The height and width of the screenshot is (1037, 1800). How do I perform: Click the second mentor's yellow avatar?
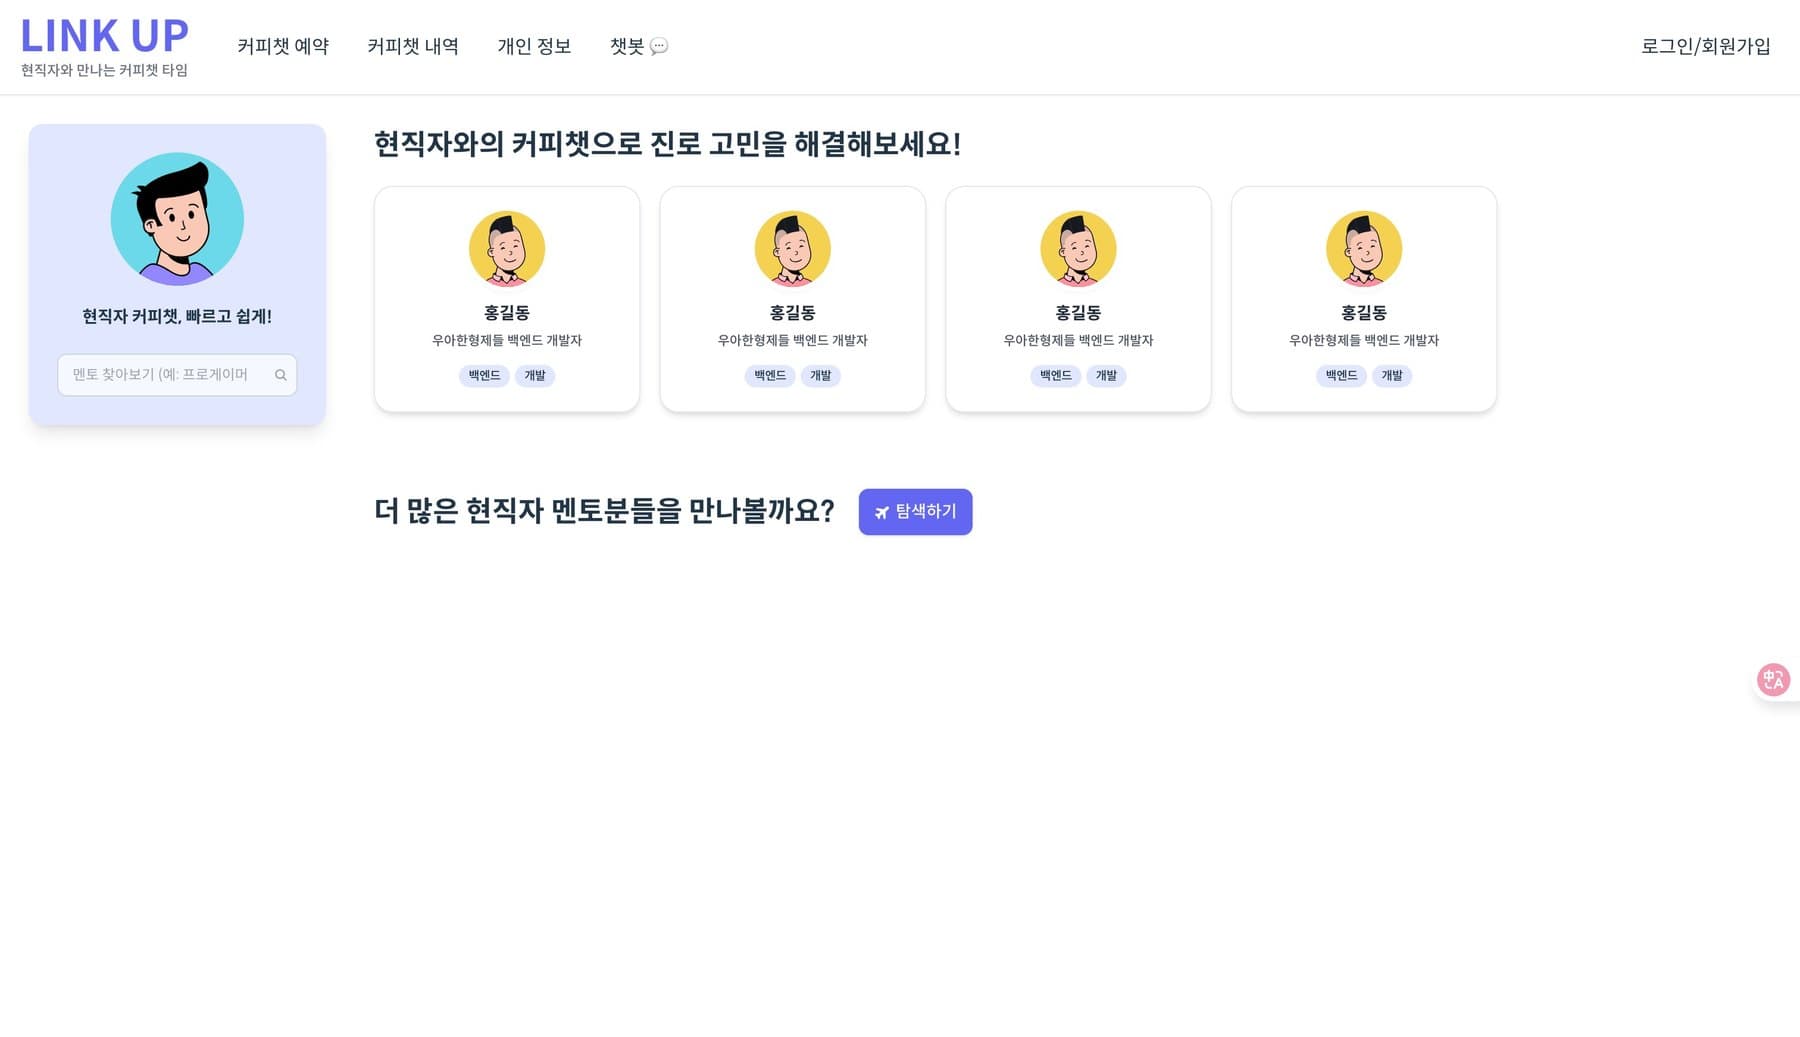pos(793,249)
